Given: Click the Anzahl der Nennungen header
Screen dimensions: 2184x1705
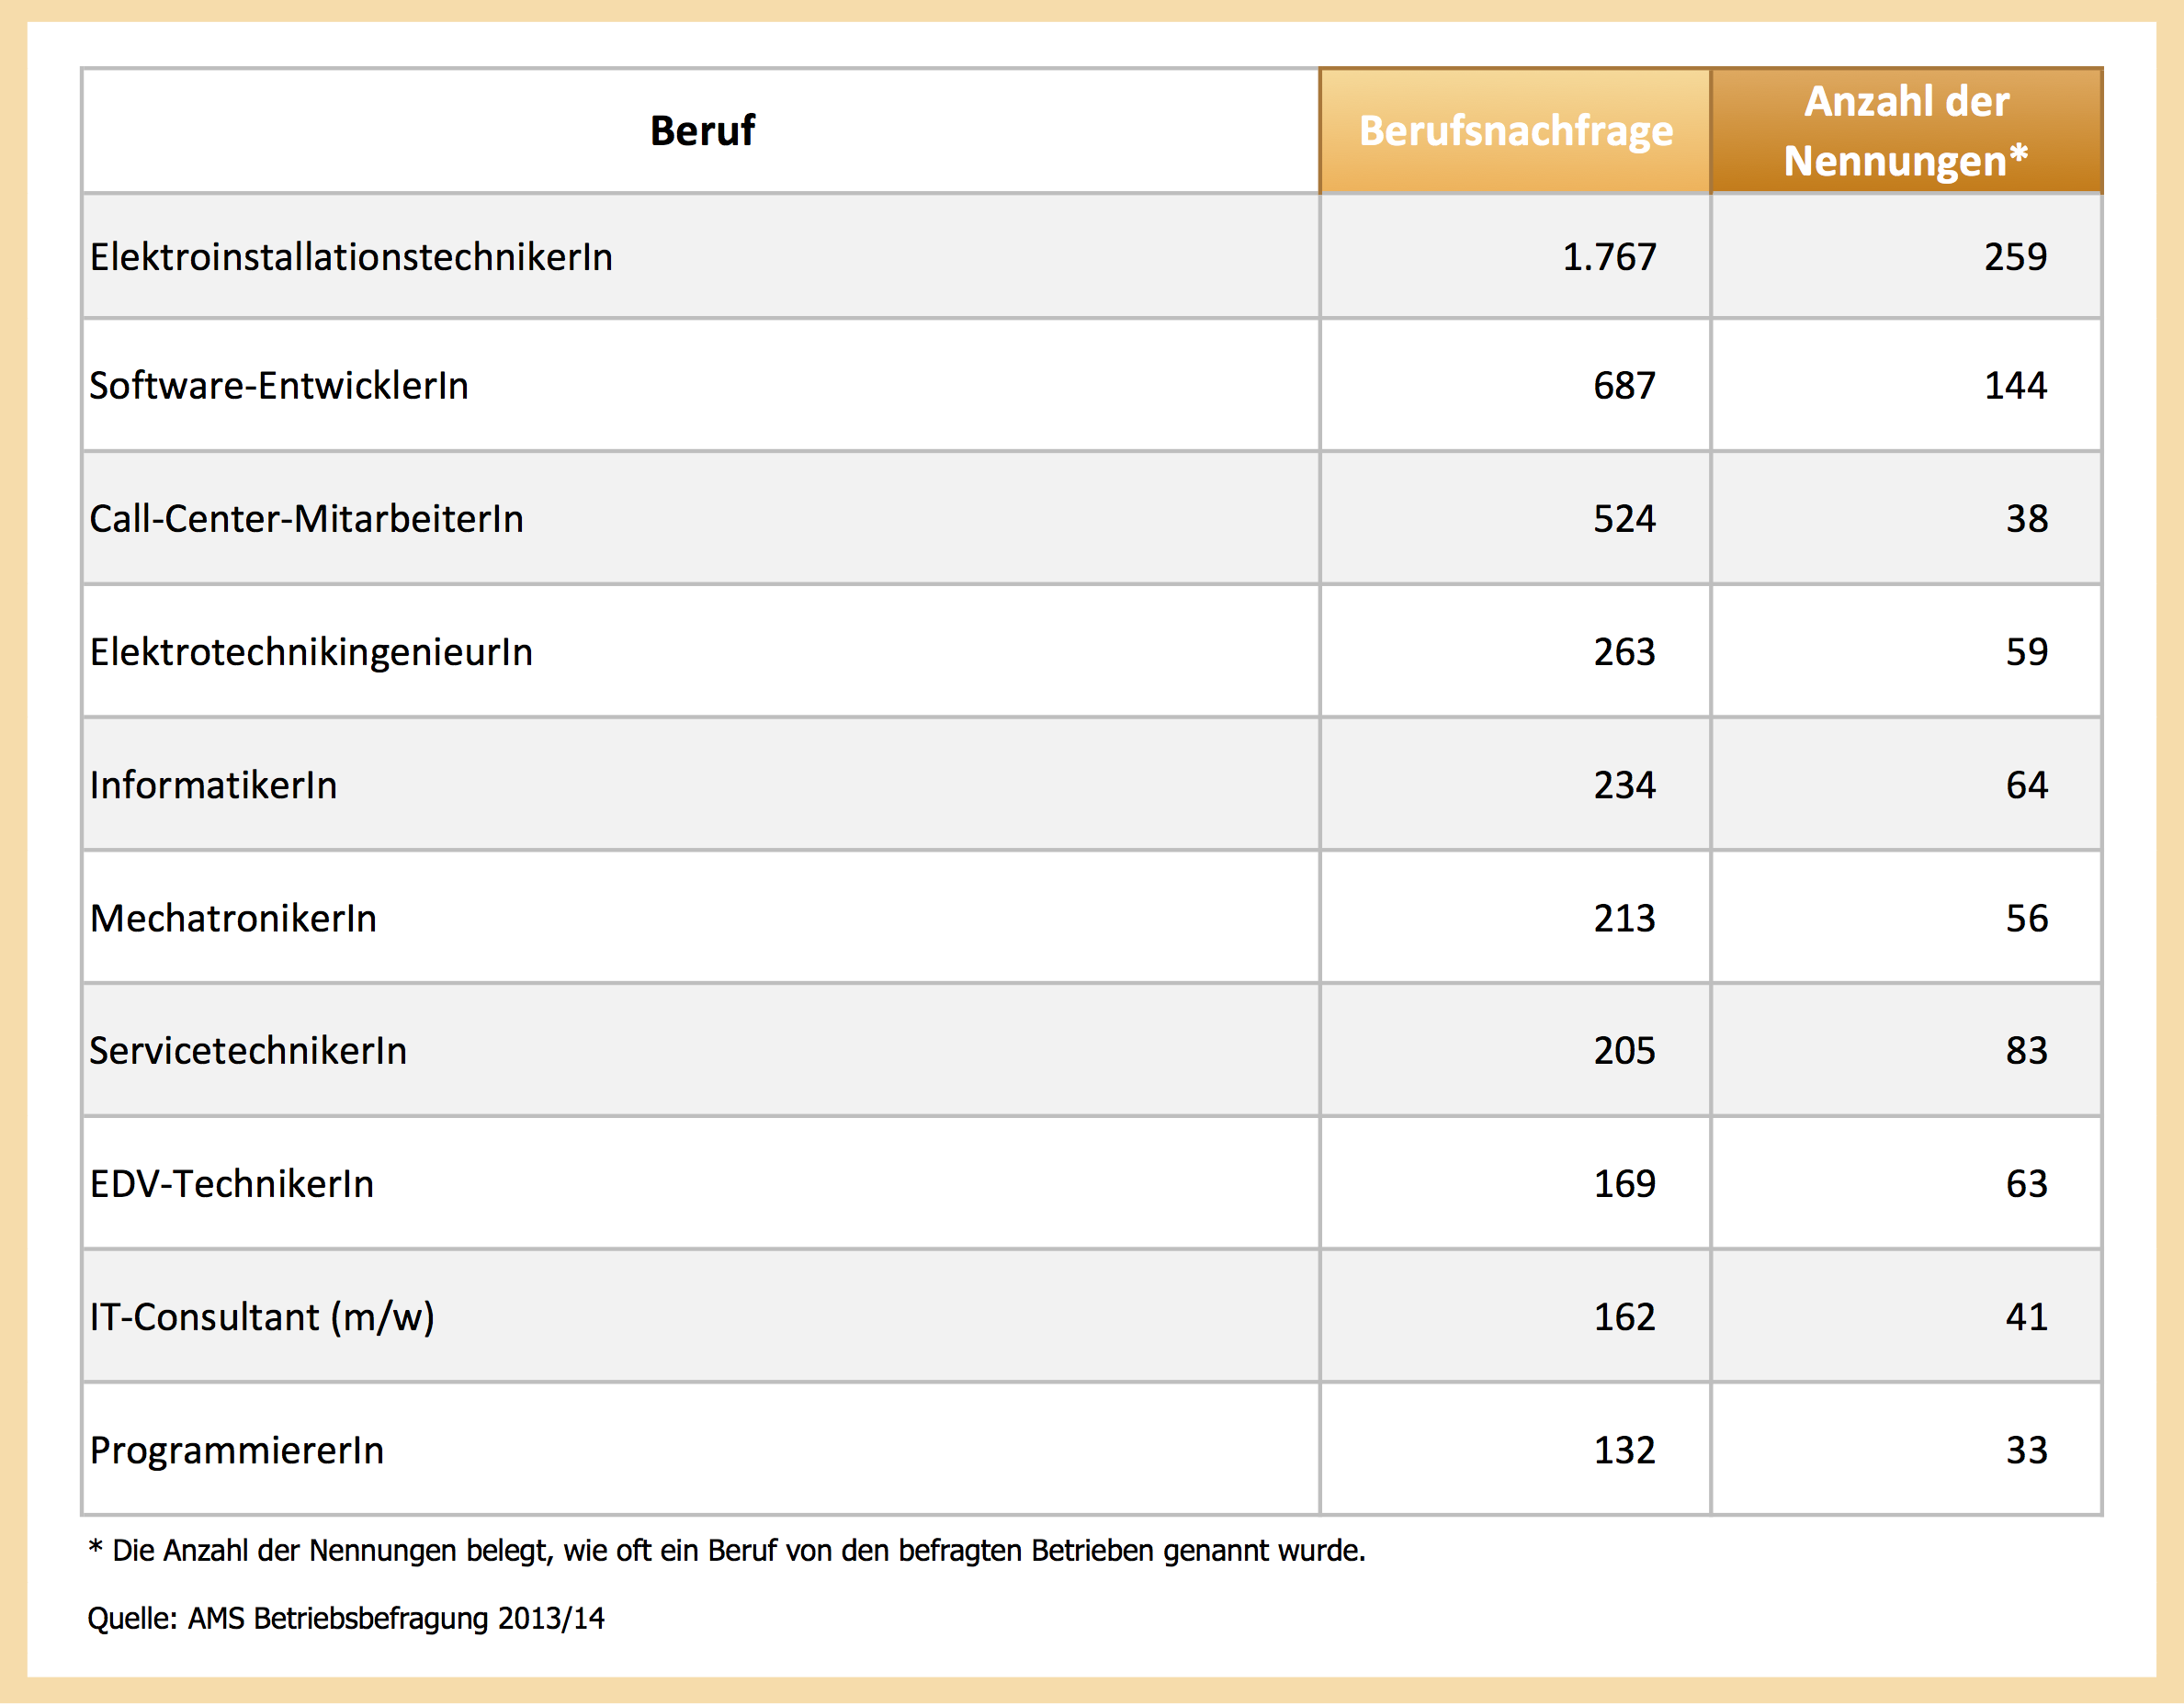Looking at the screenshot, I should (1906, 131).
